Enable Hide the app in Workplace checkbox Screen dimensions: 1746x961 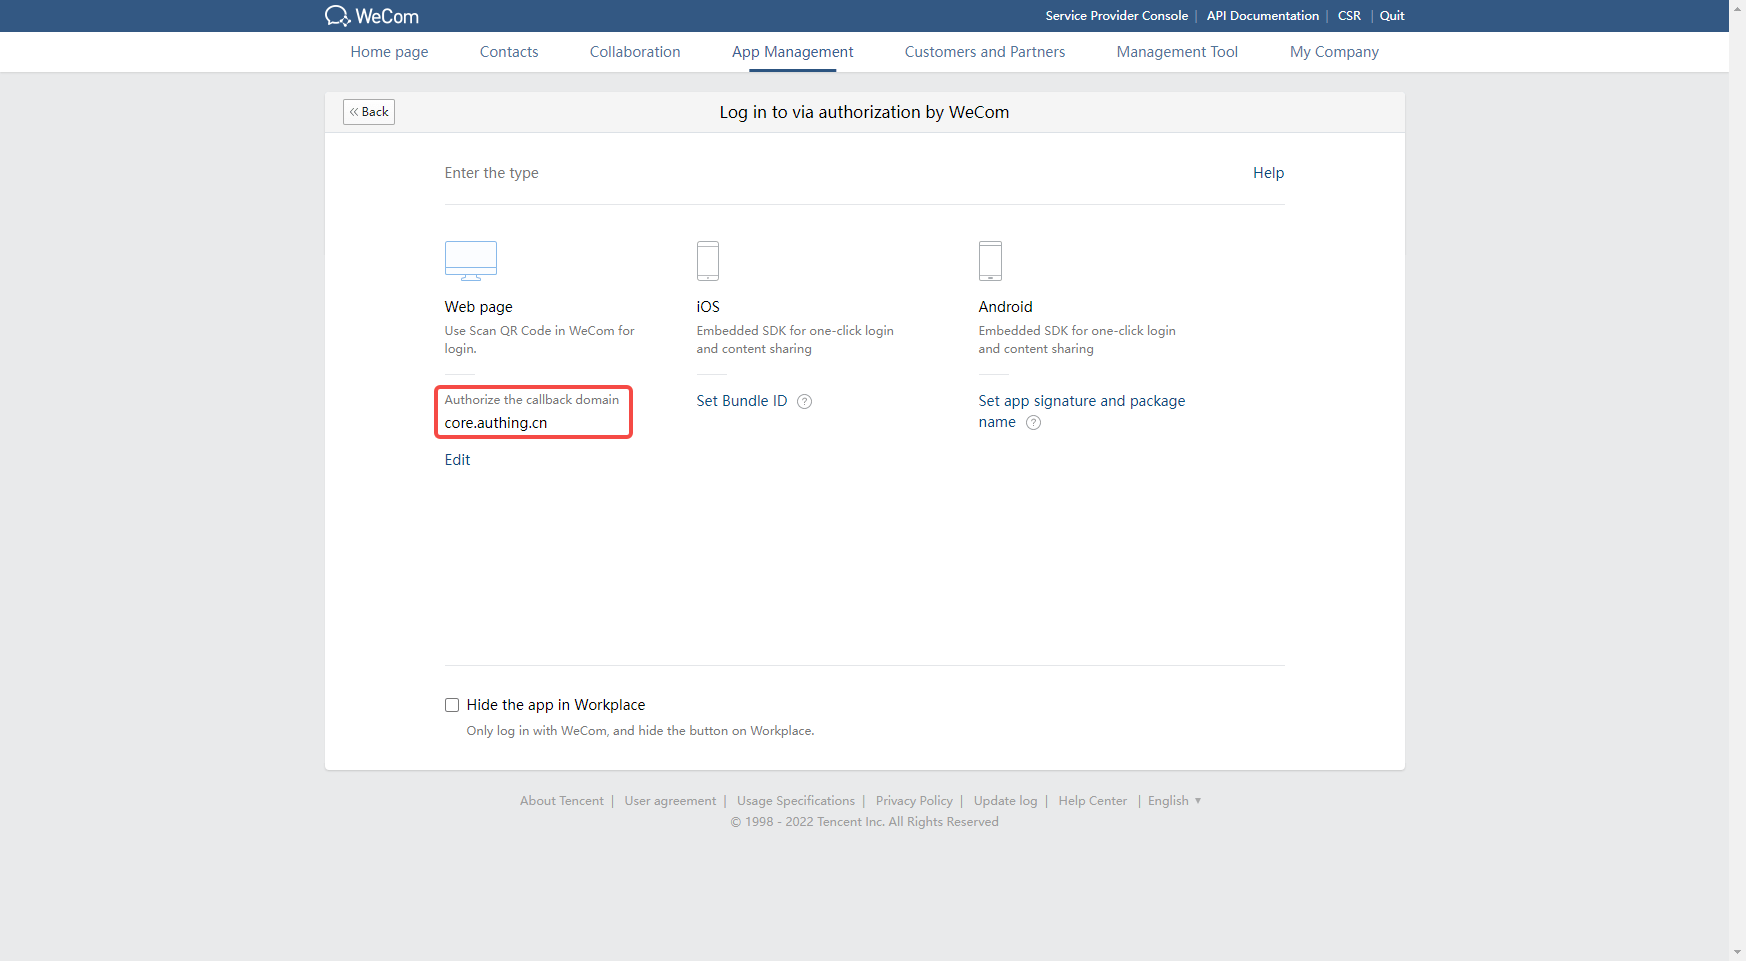click(x=452, y=705)
